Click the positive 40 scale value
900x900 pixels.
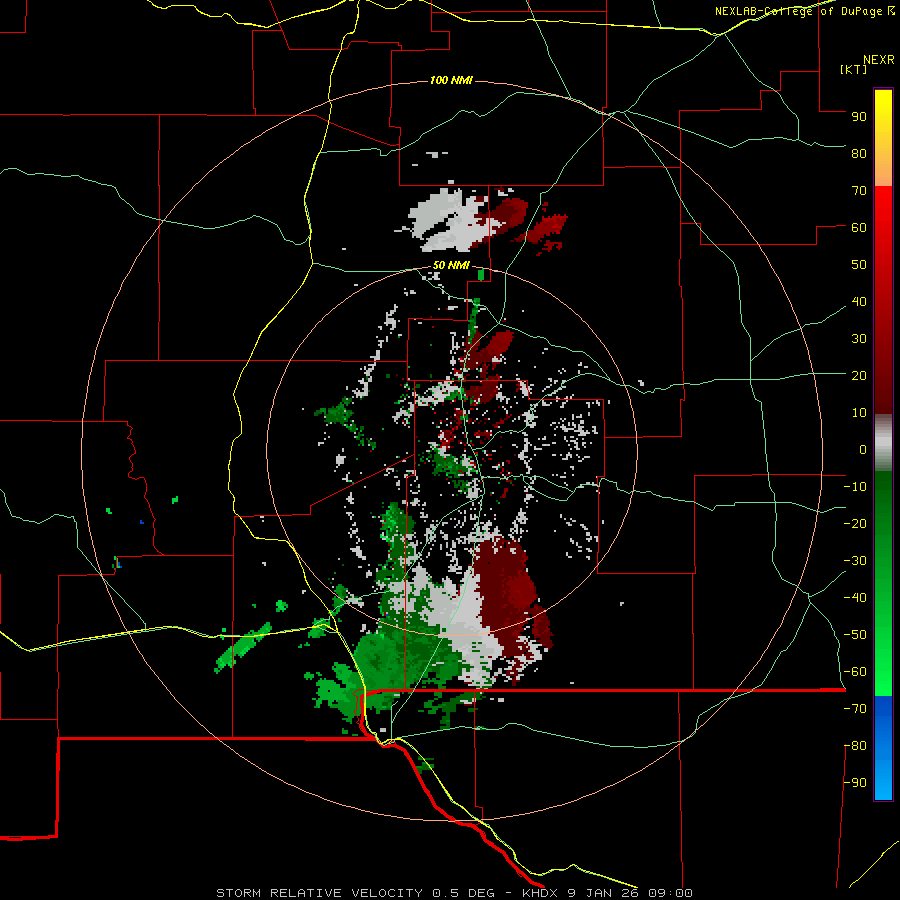859,302
